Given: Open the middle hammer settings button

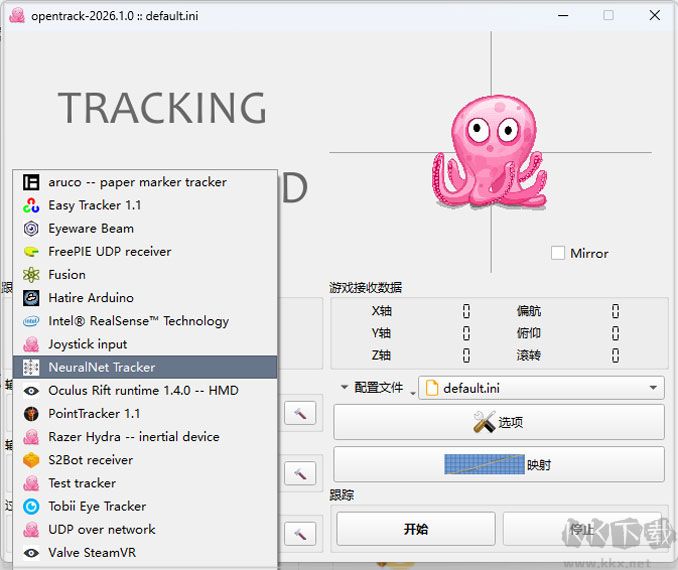Looking at the screenshot, I should point(300,474).
